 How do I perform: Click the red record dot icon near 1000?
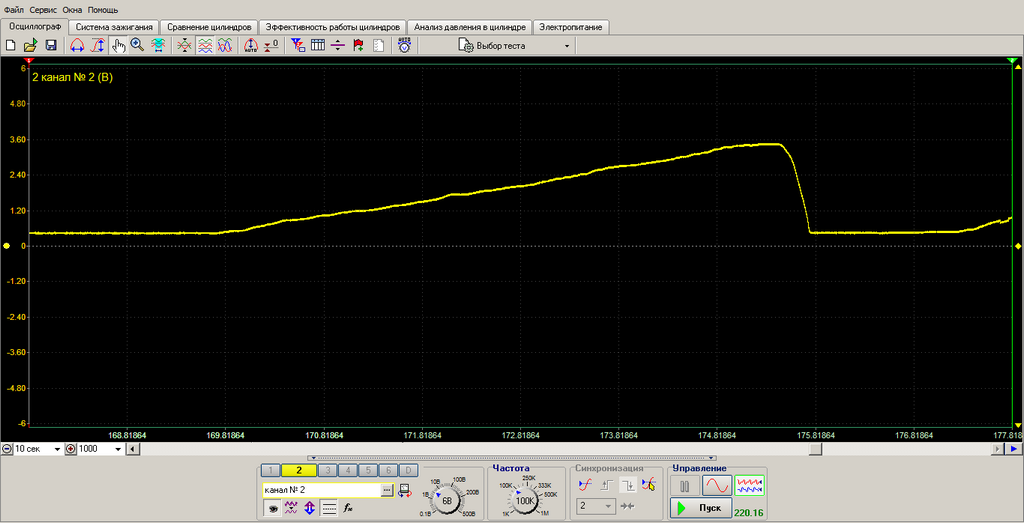pyautogui.click(x=70, y=449)
